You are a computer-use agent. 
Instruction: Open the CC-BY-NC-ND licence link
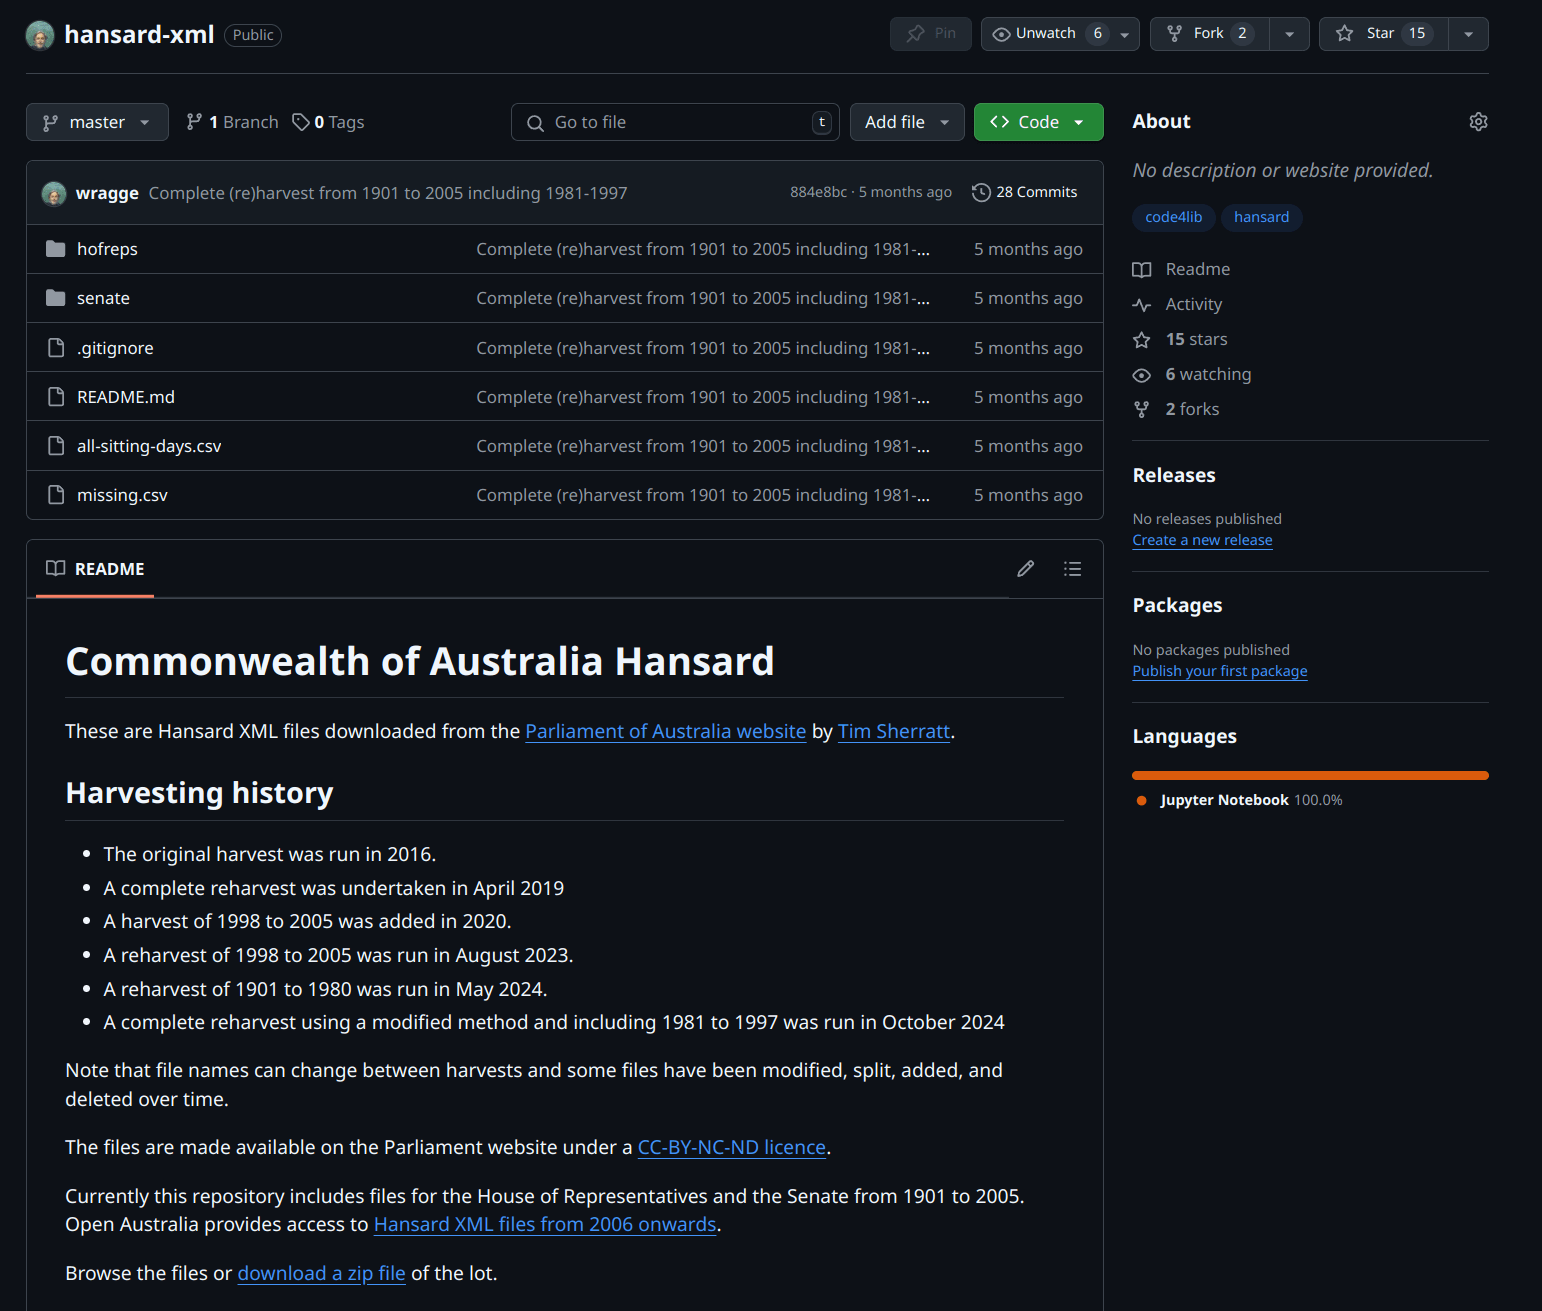point(732,1147)
